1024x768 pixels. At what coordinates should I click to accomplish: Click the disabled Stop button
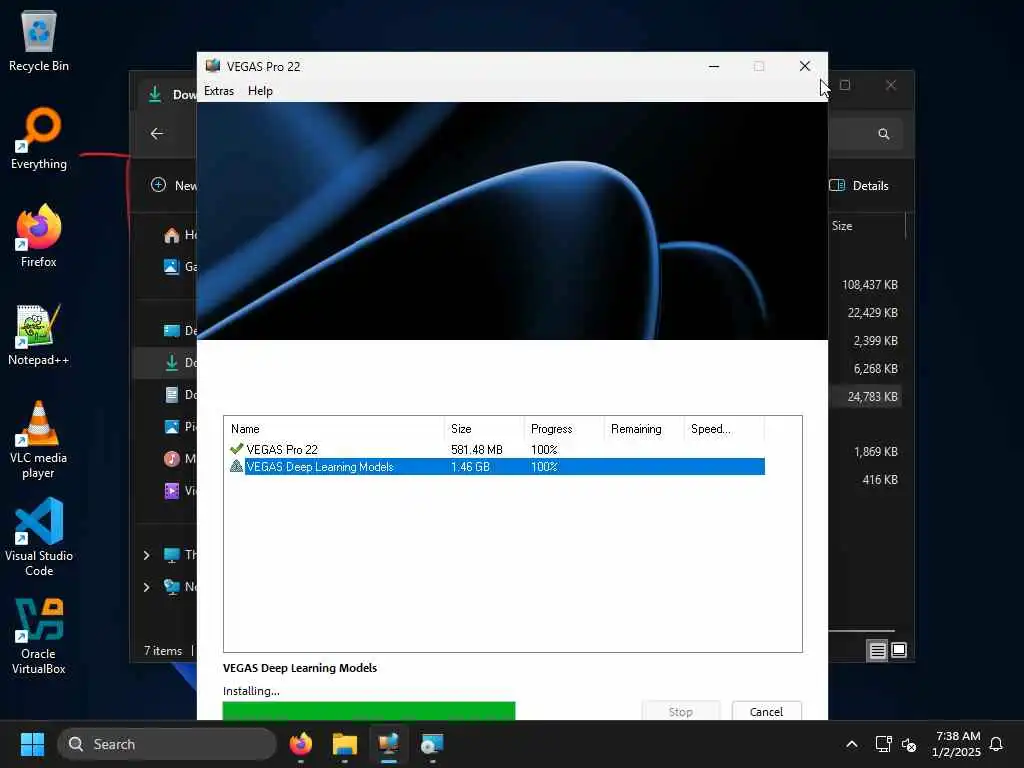680,711
